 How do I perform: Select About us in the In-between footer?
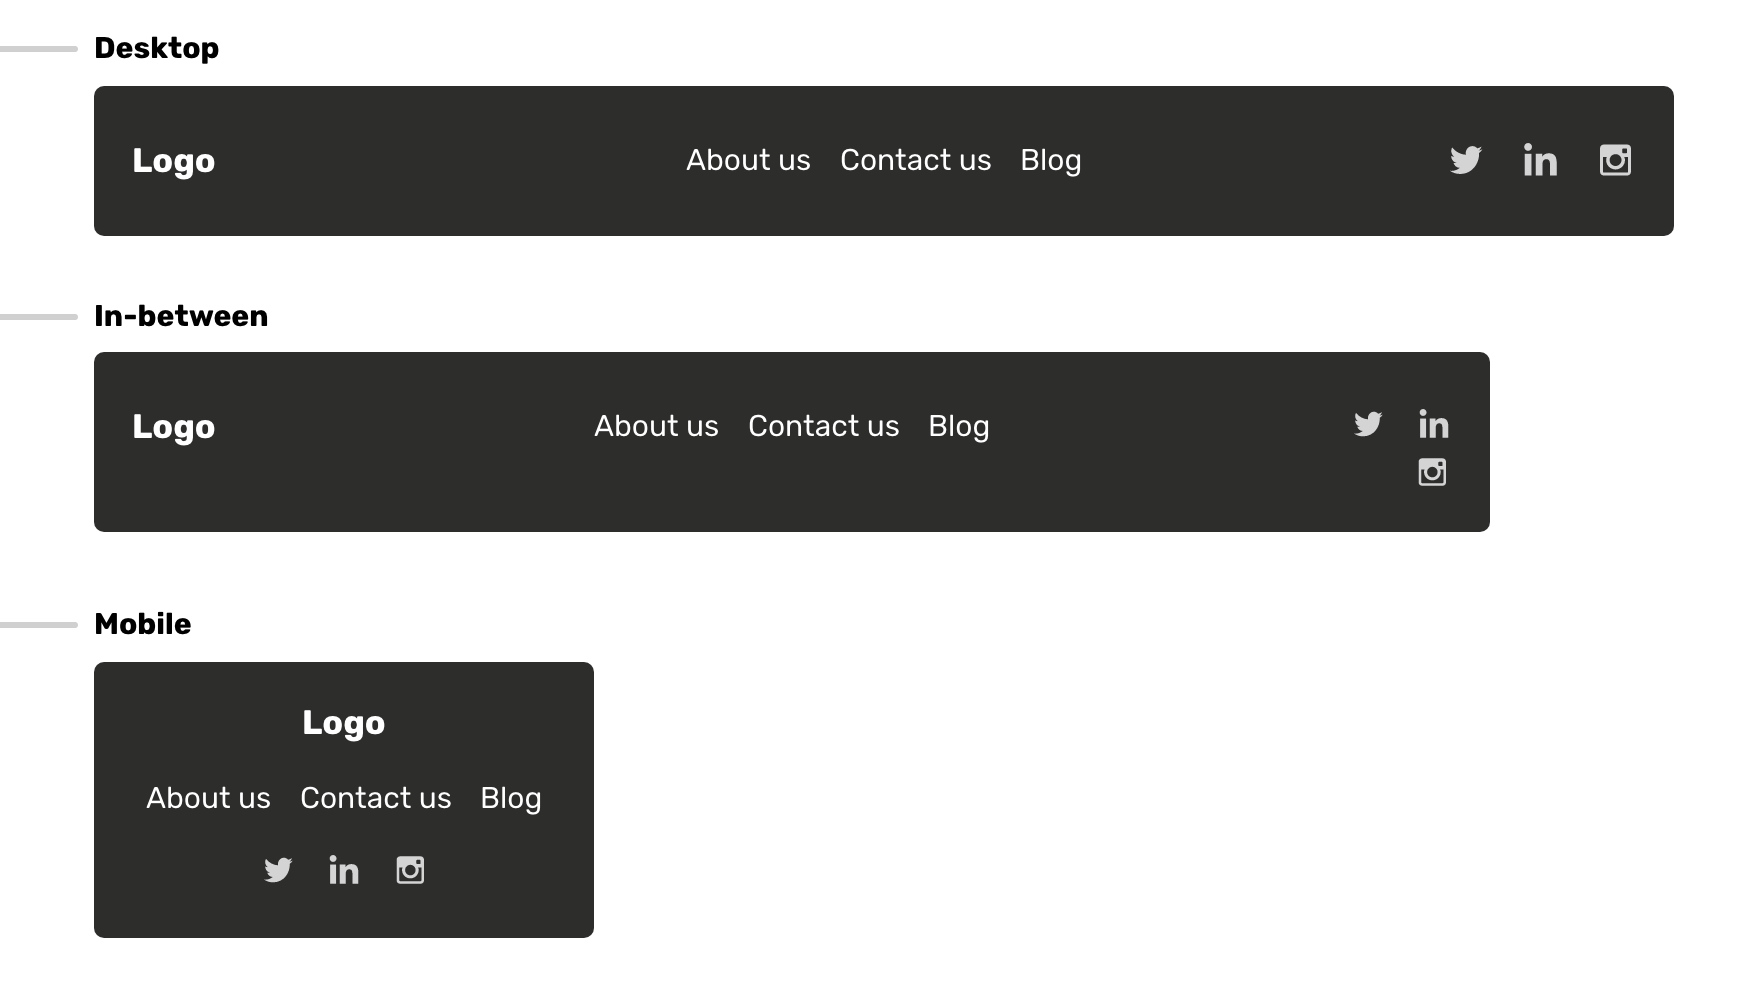click(656, 426)
